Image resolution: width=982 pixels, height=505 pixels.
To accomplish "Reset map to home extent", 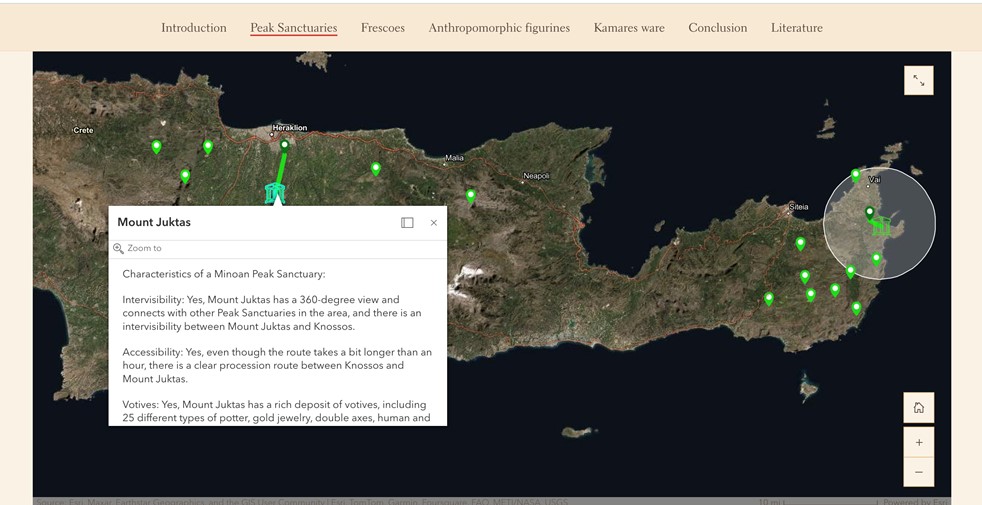I will tap(918, 407).
